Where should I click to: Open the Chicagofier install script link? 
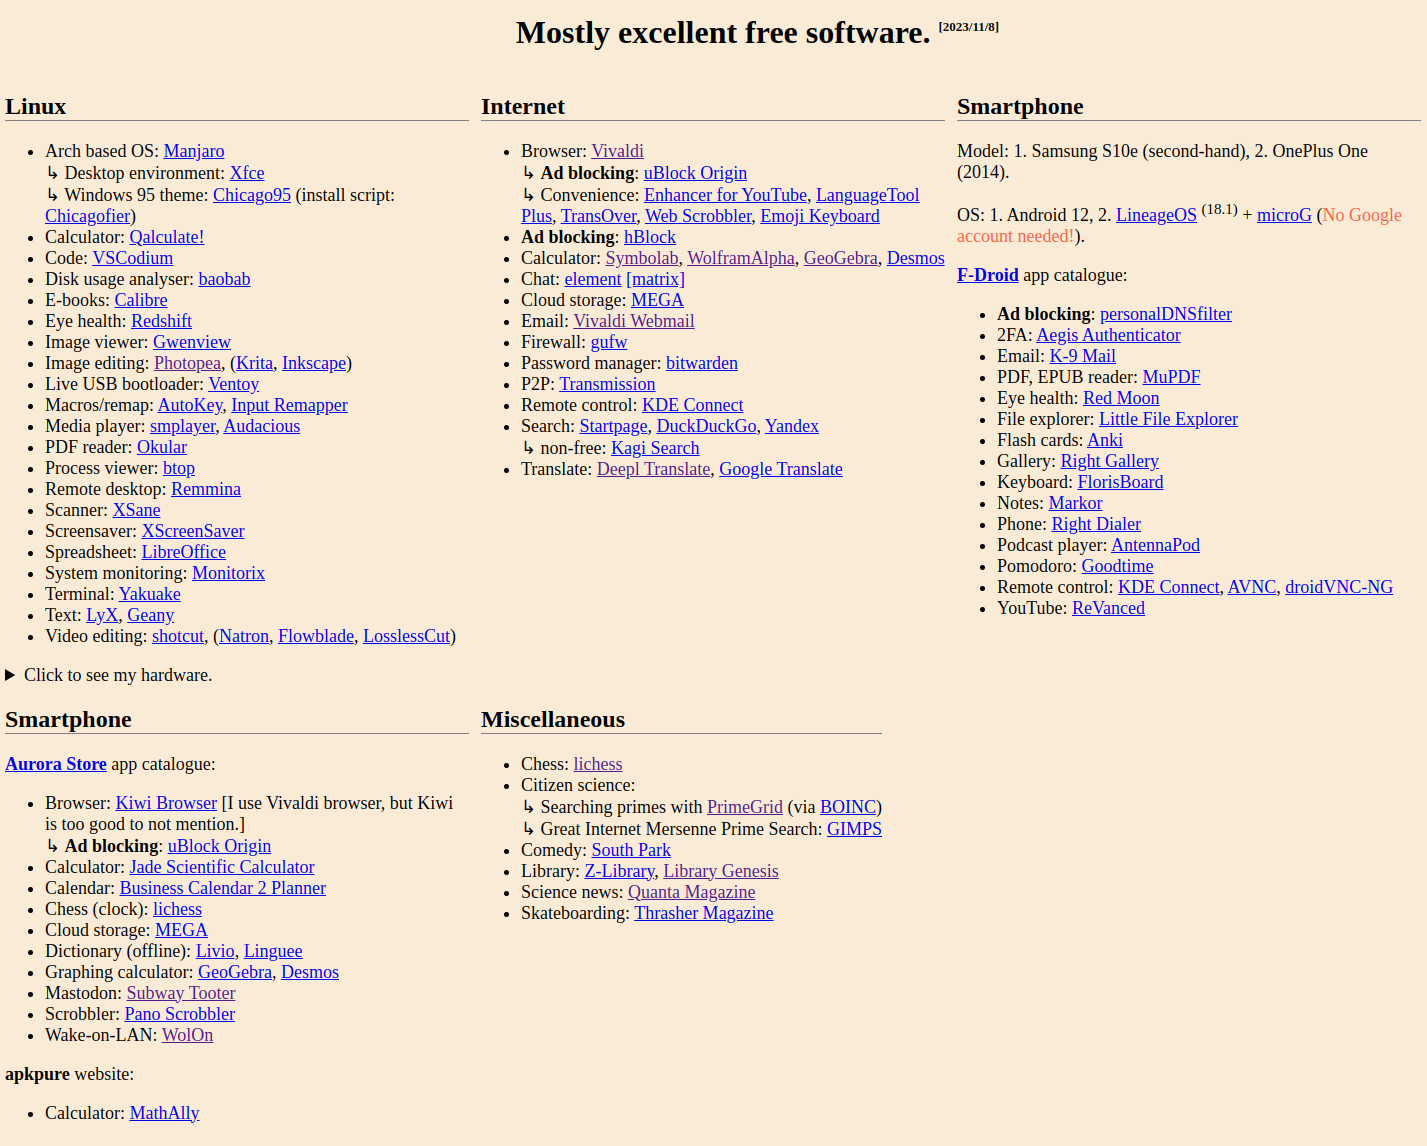88,216
